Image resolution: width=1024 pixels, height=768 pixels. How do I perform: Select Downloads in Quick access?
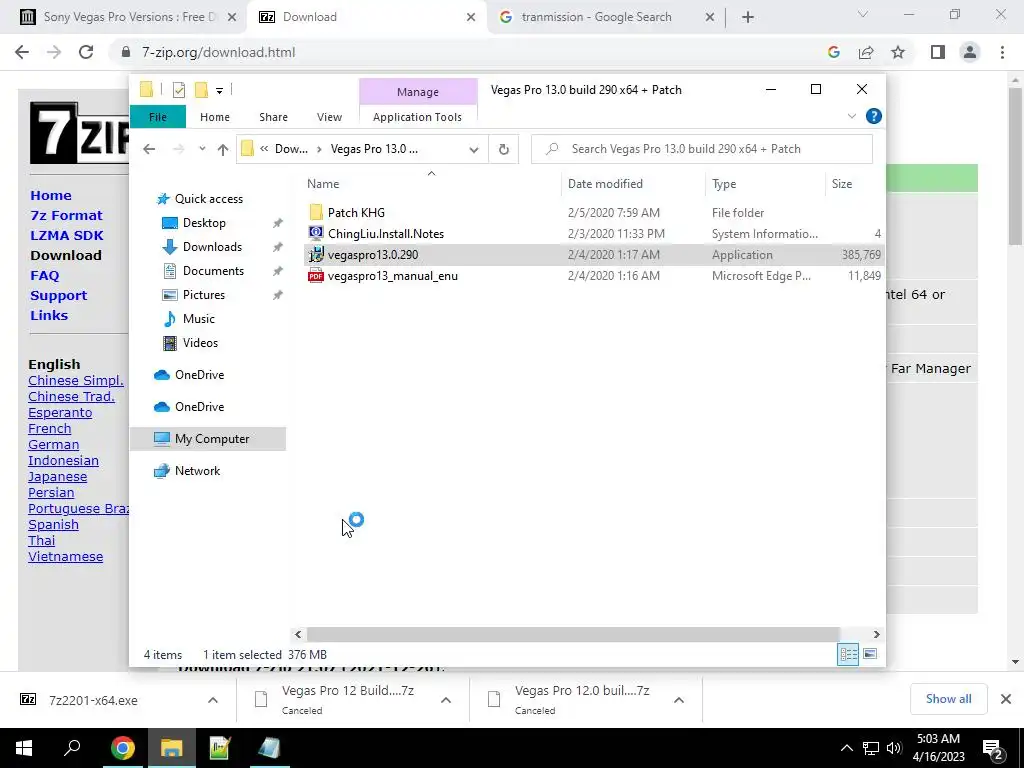212,247
